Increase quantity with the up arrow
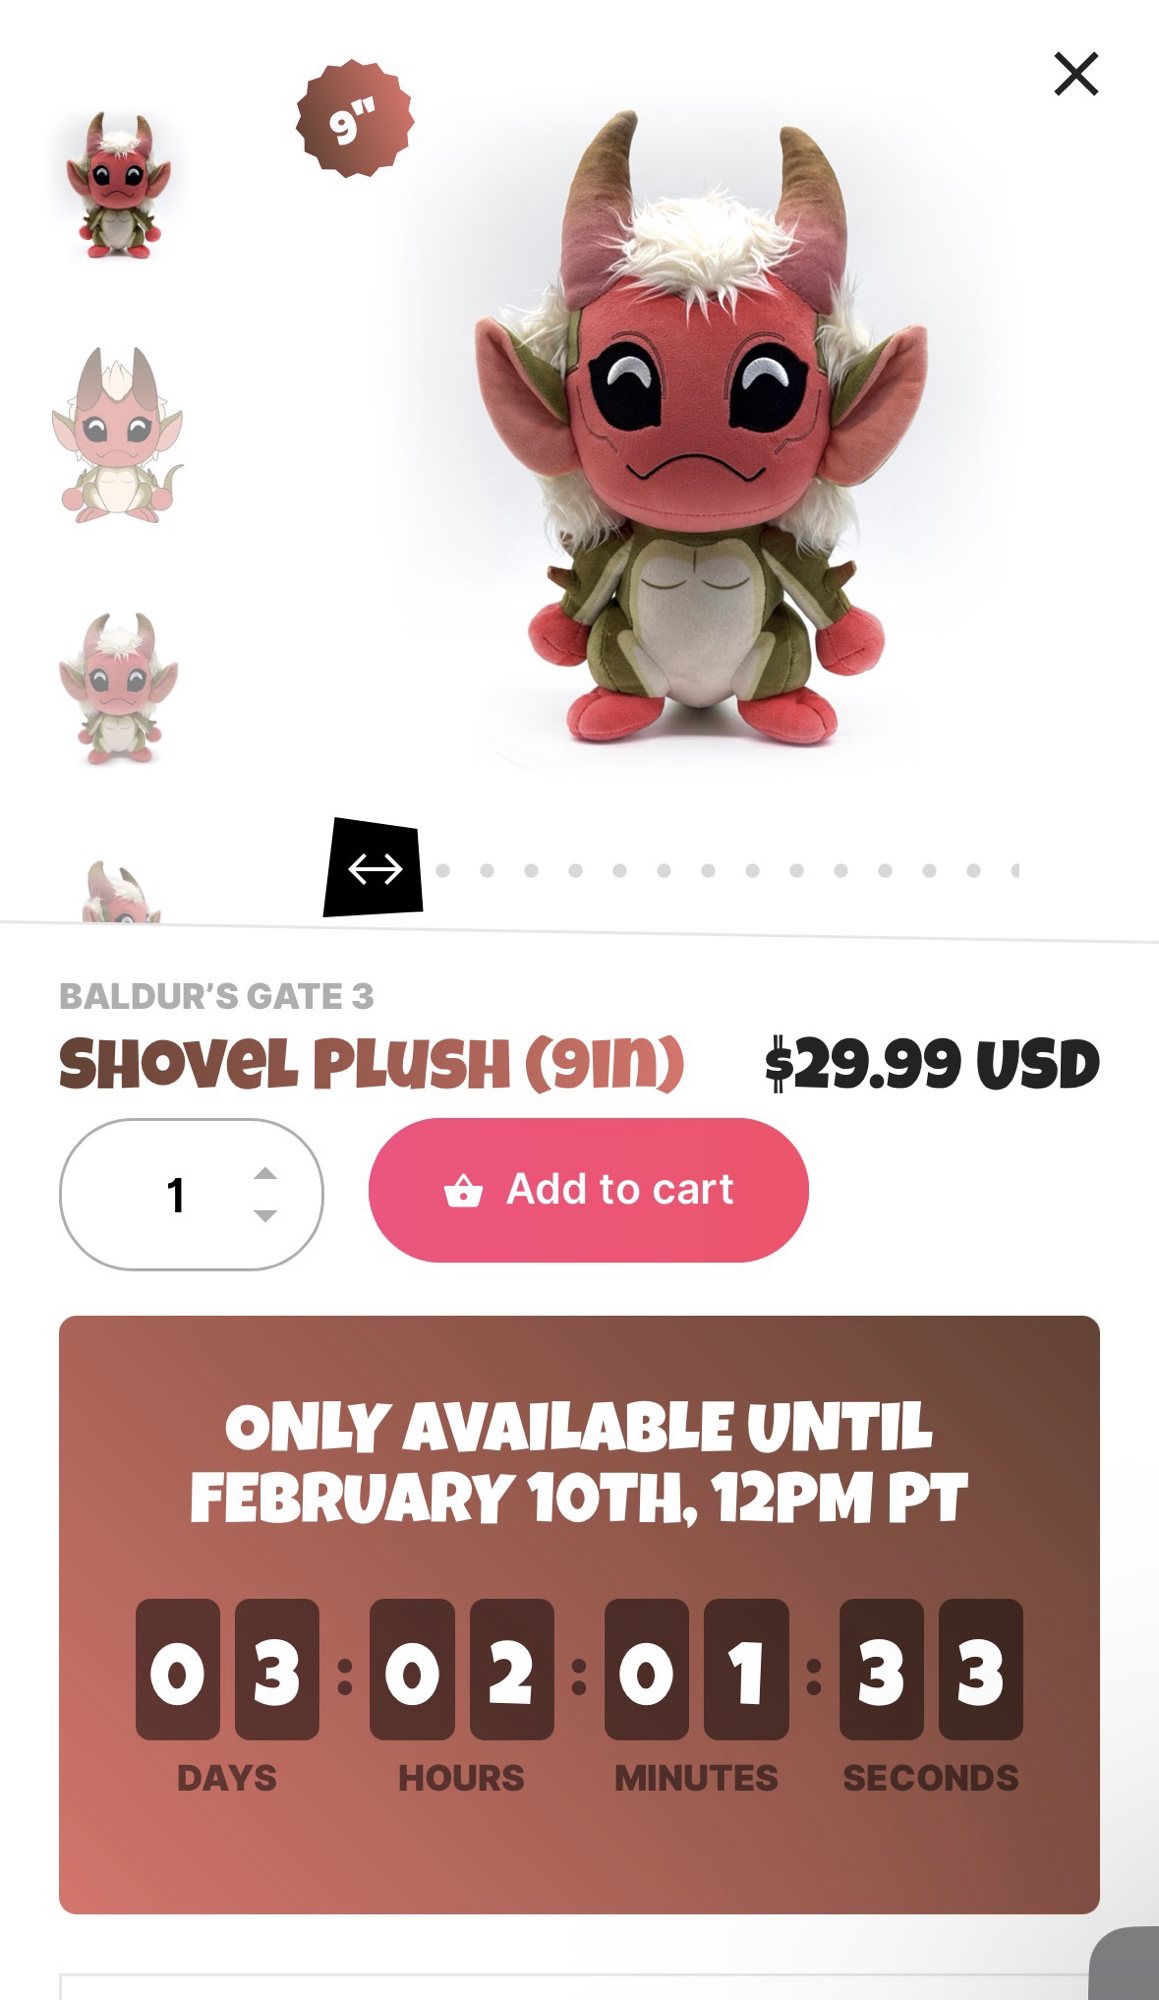This screenshot has width=1159, height=2000. point(265,1173)
